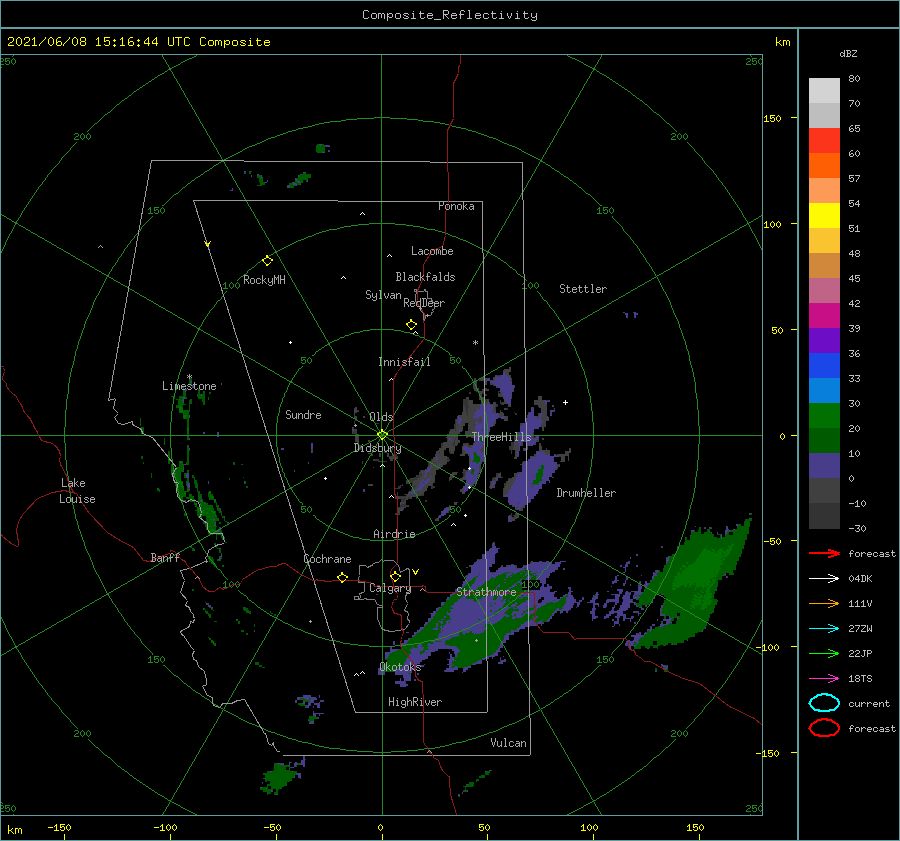Image resolution: width=900 pixels, height=841 pixels.
Task: Click the ThreeHills town label
Action: 502,437
